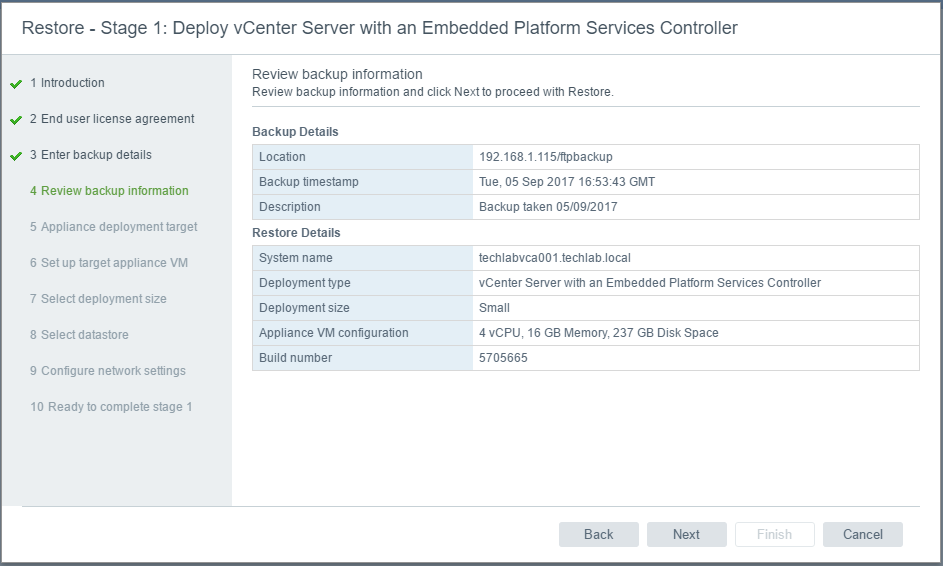The height and width of the screenshot is (566, 943).
Task: Click the Deployment size label cell
Action: tap(363, 308)
